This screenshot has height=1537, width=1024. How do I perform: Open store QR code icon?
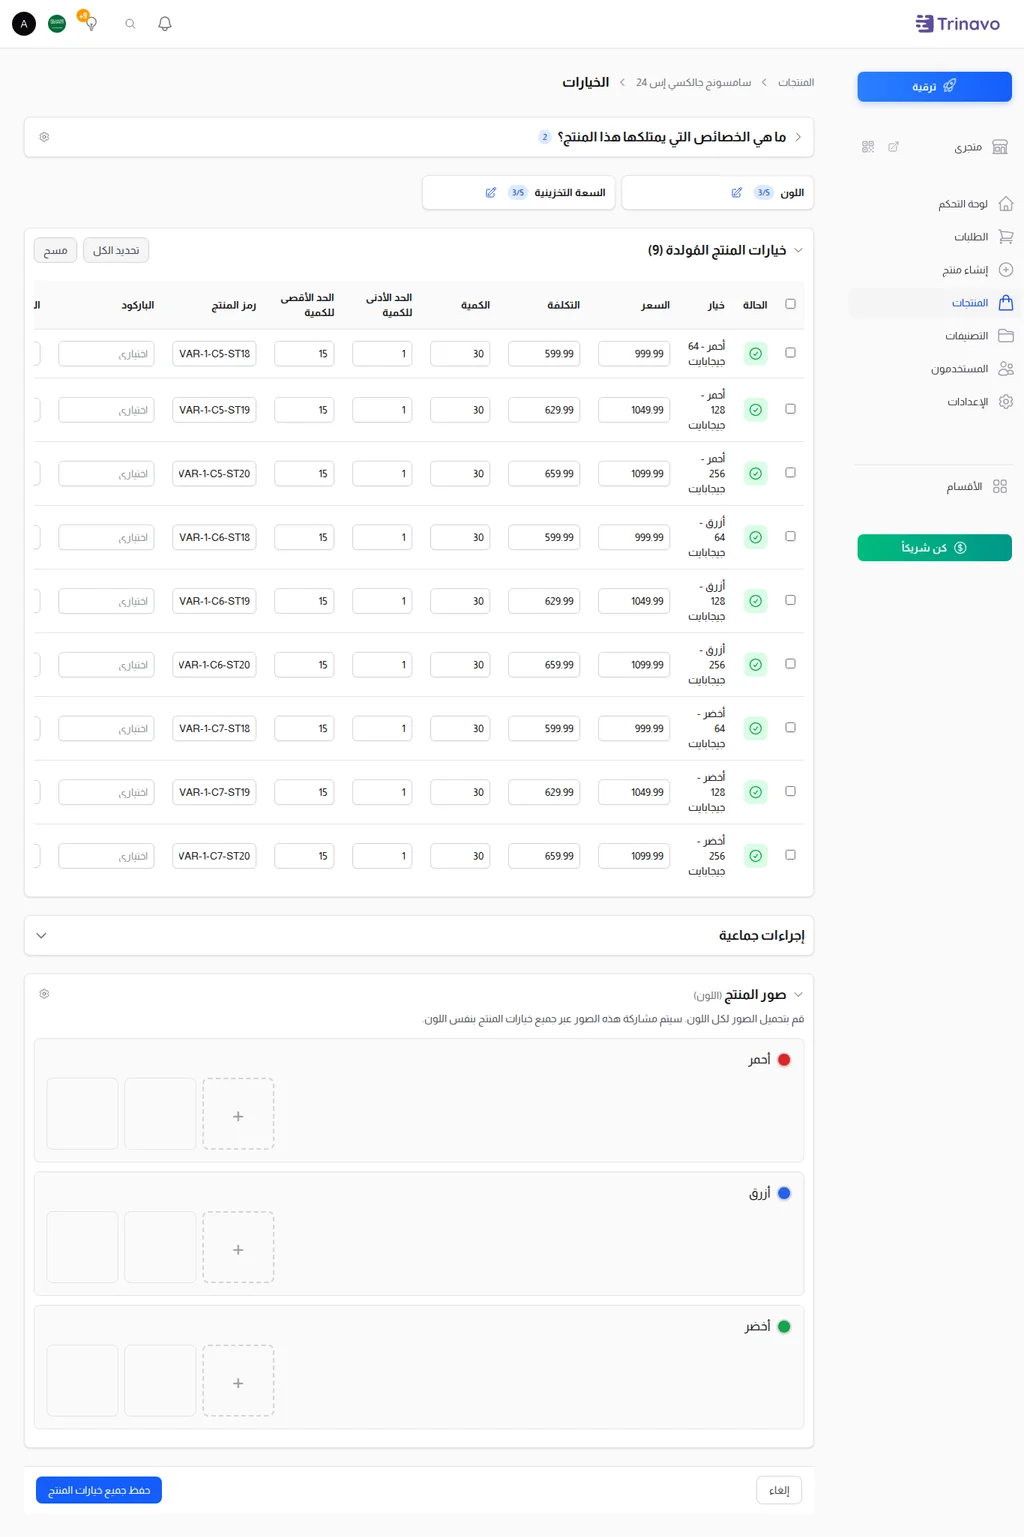(x=868, y=147)
